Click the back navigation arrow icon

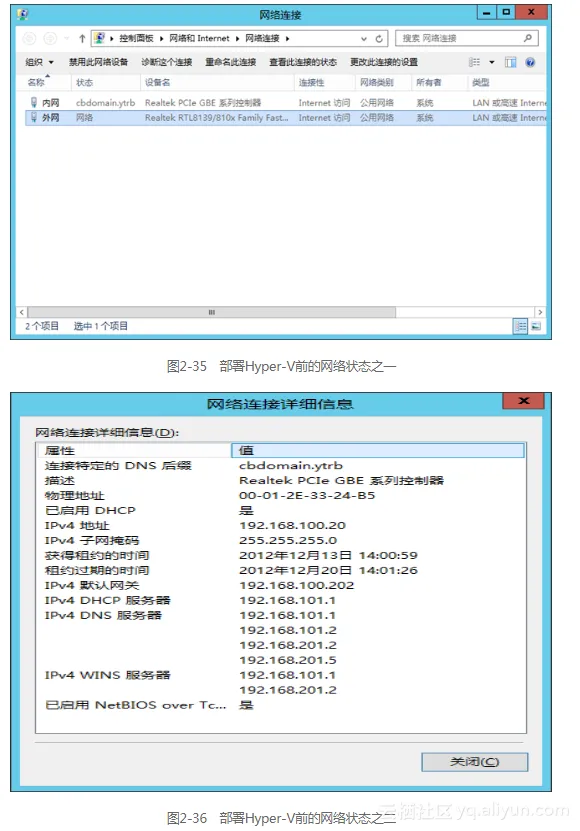(29, 38)
